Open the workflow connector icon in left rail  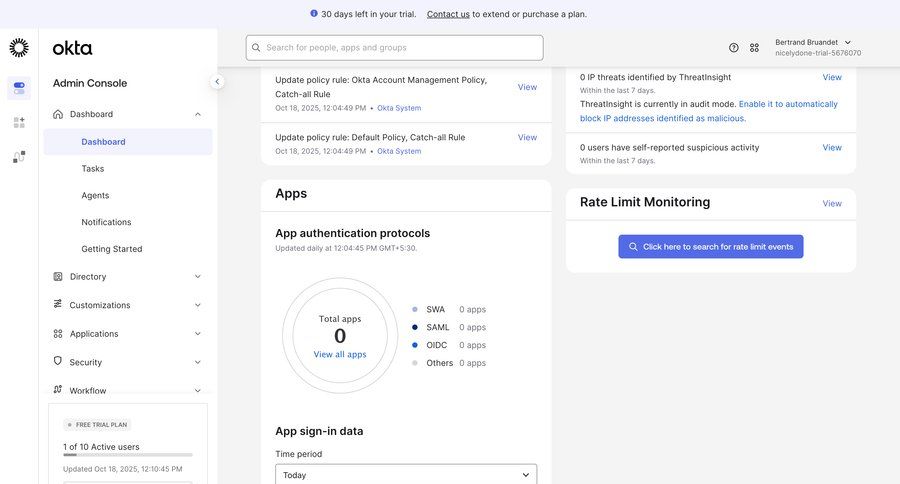coord(19,157)
